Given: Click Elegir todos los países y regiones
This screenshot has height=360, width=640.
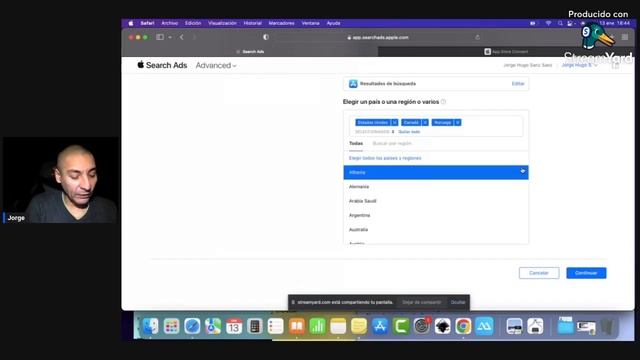Looking at the screenshot, I should (385, 158).
